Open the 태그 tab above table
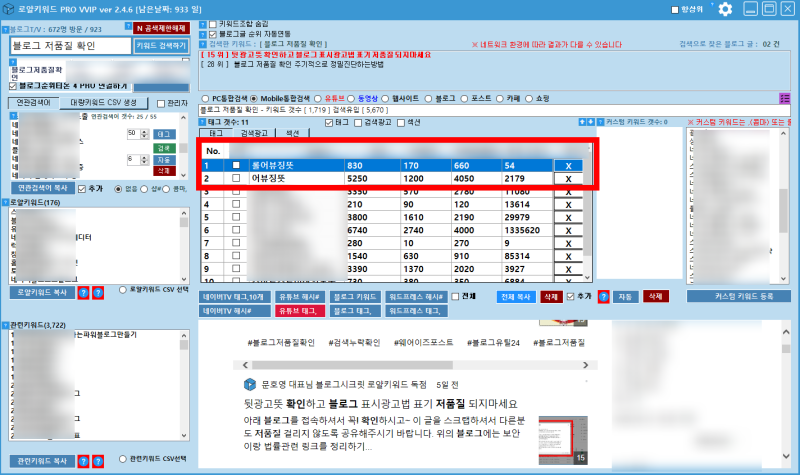 click(216, 133)
